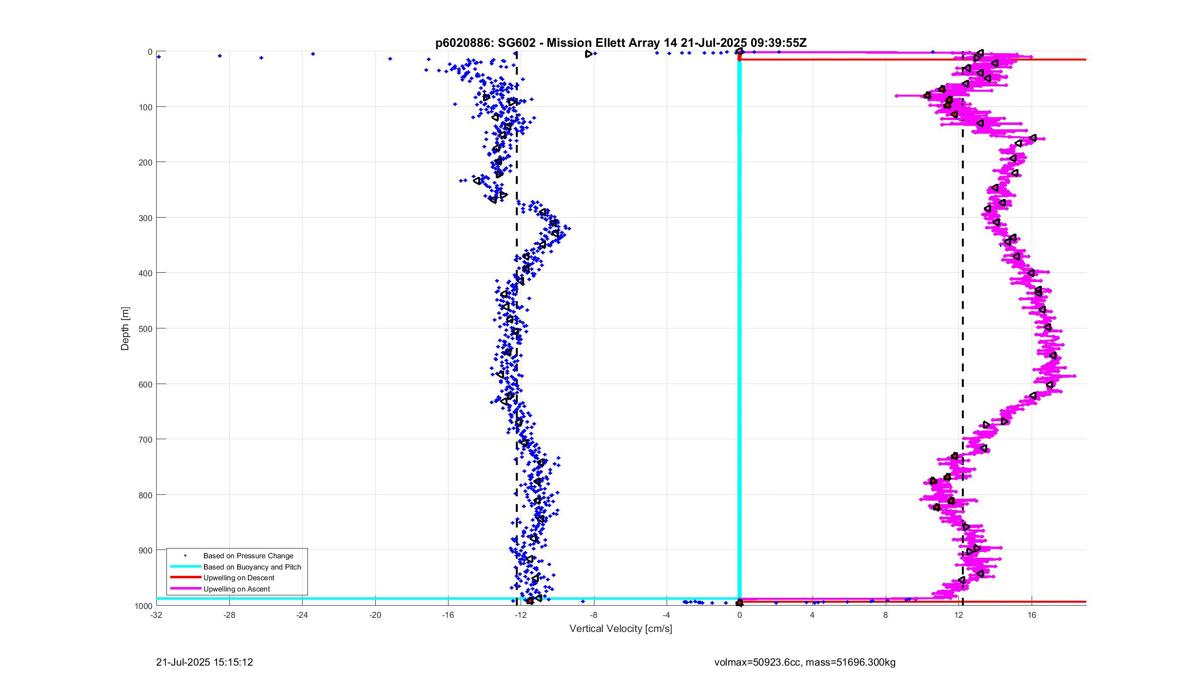Click the Depth [m] axis label
The width and height of the screenshot is (1200, 681).
tap(125, 328)
